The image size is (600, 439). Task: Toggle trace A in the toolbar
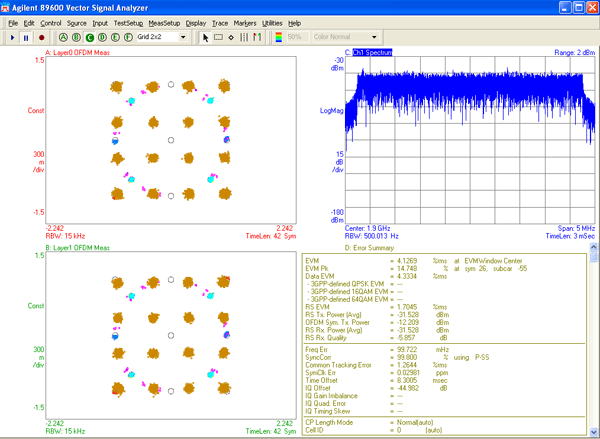[63, 37]
